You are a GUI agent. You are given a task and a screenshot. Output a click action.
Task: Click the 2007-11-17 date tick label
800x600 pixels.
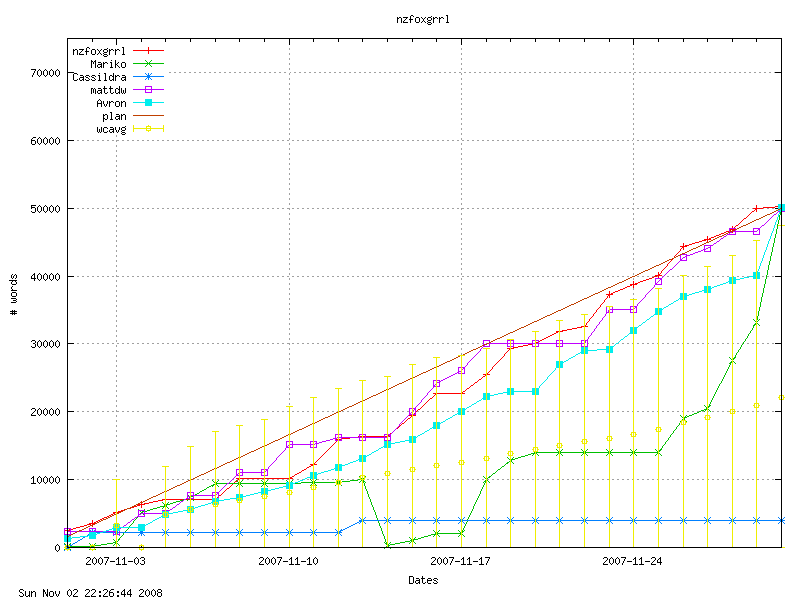461,561
